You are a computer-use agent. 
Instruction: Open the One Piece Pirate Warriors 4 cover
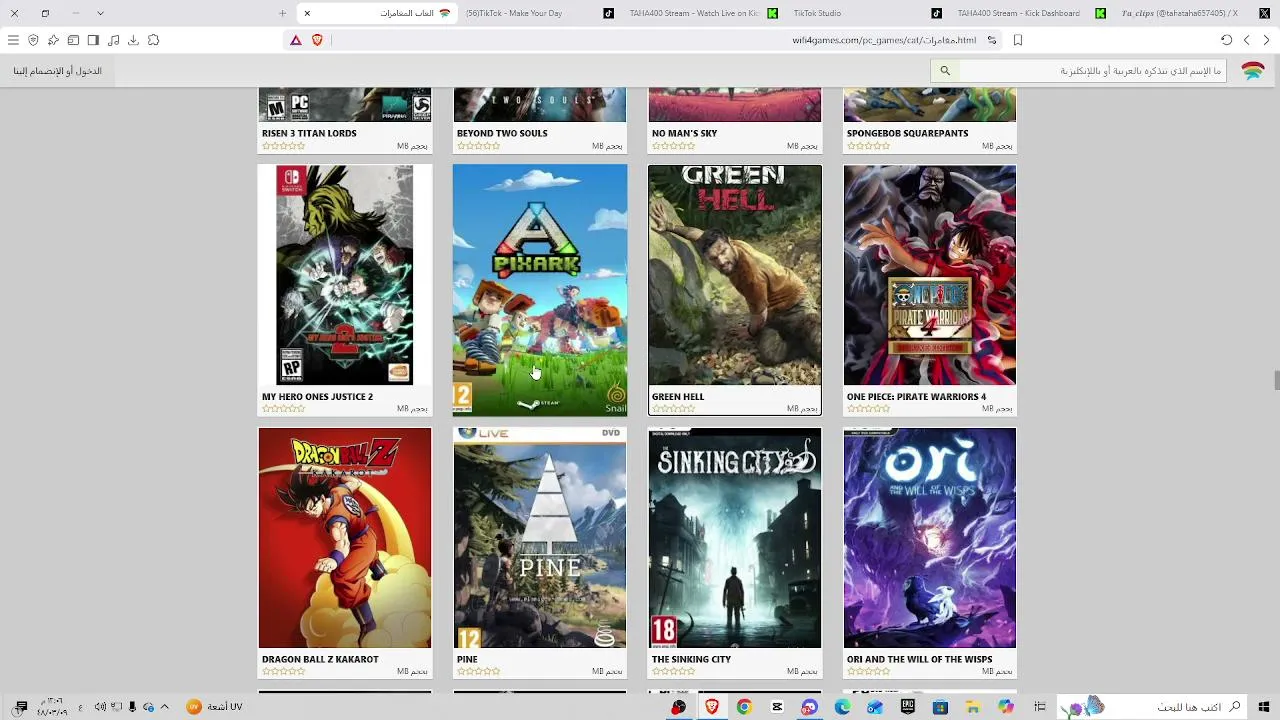(930, 275)
